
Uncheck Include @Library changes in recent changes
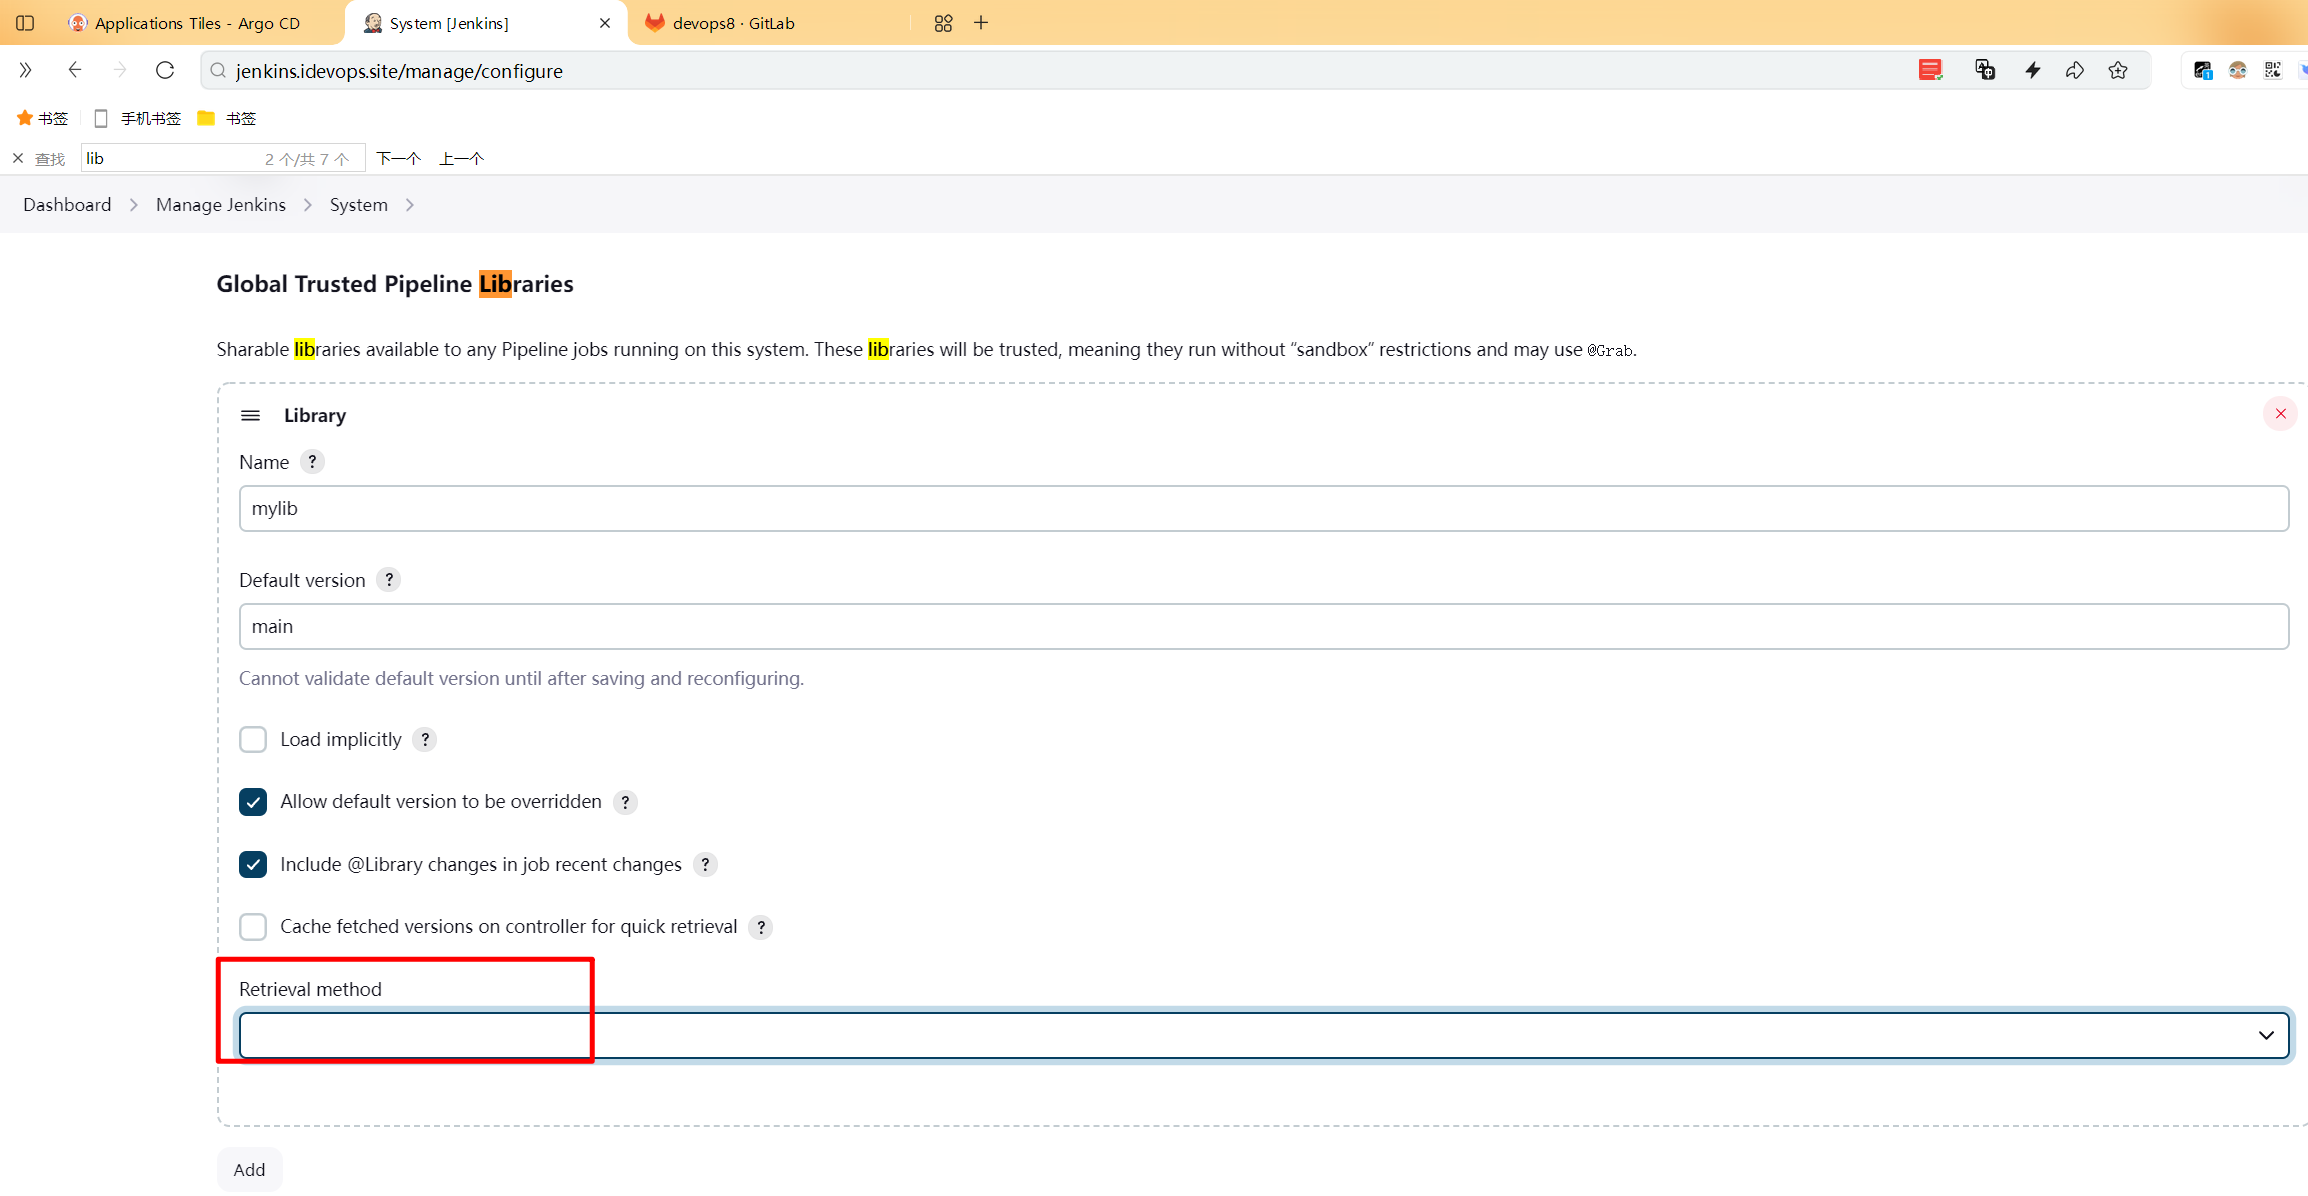253,864
